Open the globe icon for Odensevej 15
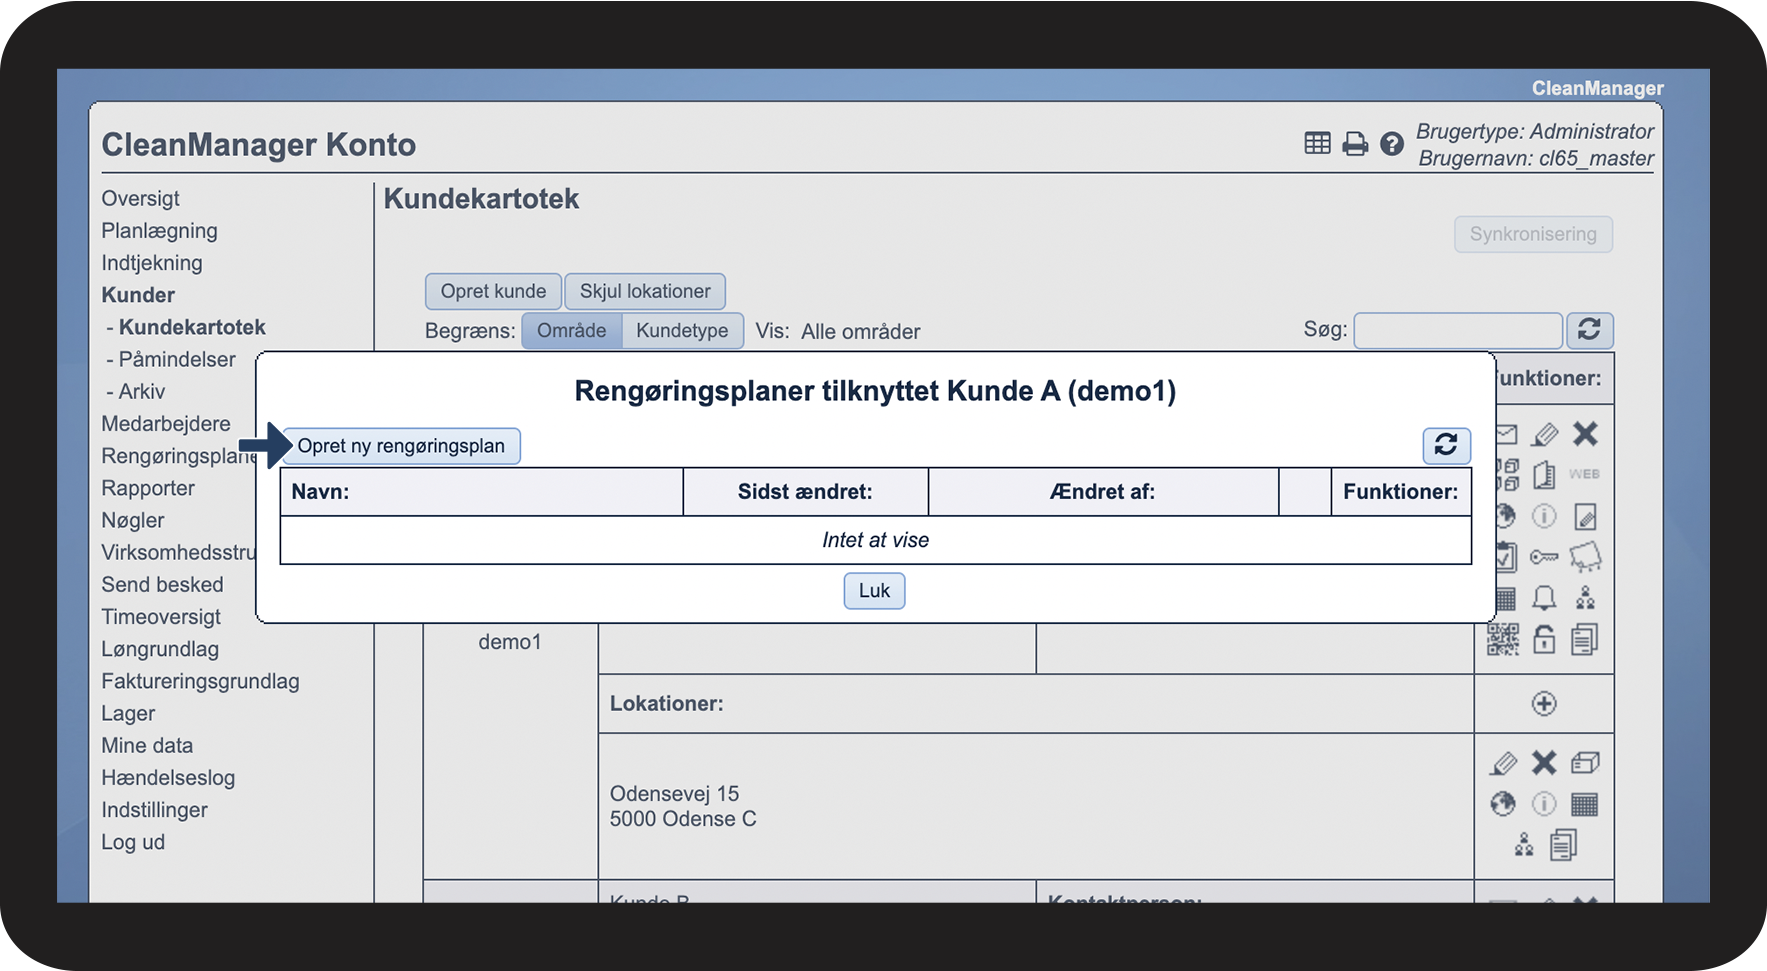This screenshot has height=971, width=1767. click(x=1503, y=804)
